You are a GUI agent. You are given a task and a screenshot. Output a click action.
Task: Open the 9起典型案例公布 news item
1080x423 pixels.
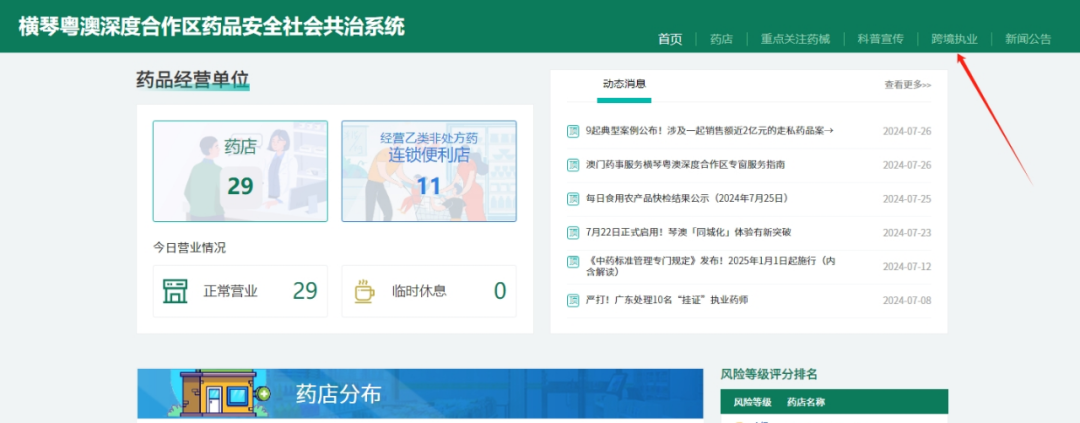pos(709,130)
